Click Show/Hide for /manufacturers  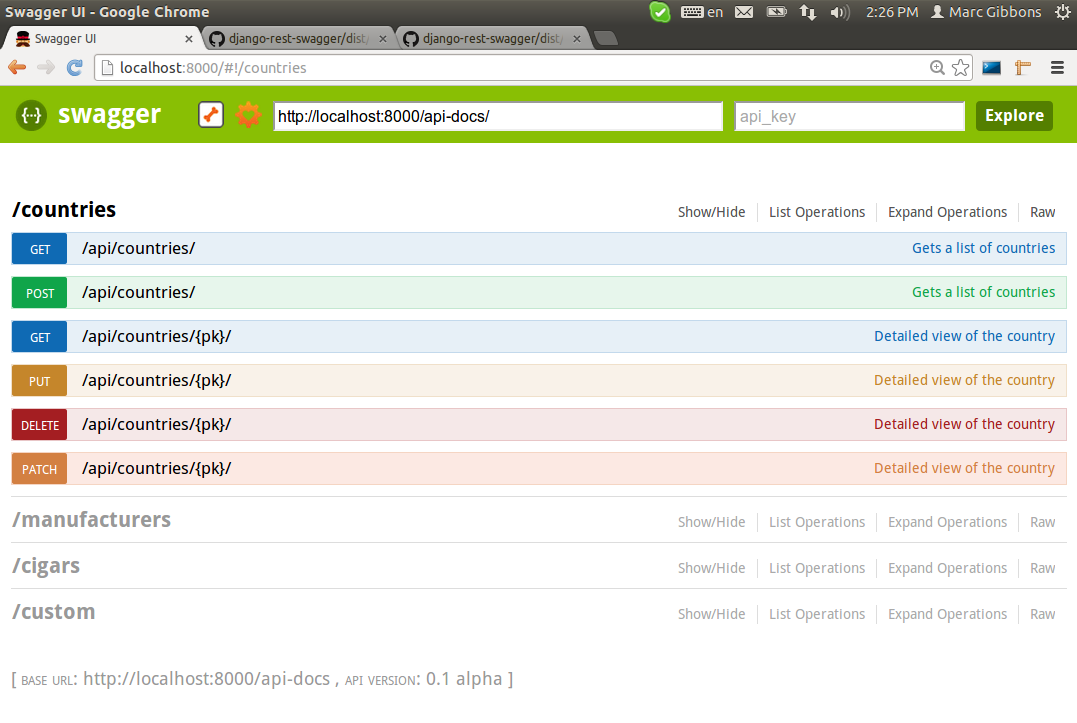click(x=711, y=522)
